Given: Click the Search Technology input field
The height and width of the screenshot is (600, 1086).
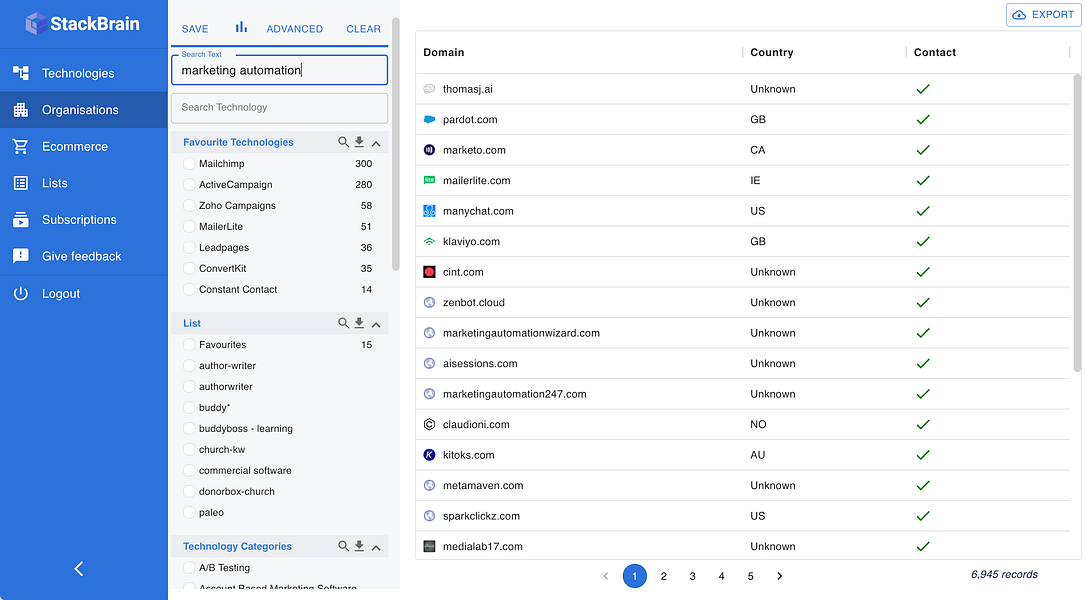Looking at the screenshot, I should 279,107.
